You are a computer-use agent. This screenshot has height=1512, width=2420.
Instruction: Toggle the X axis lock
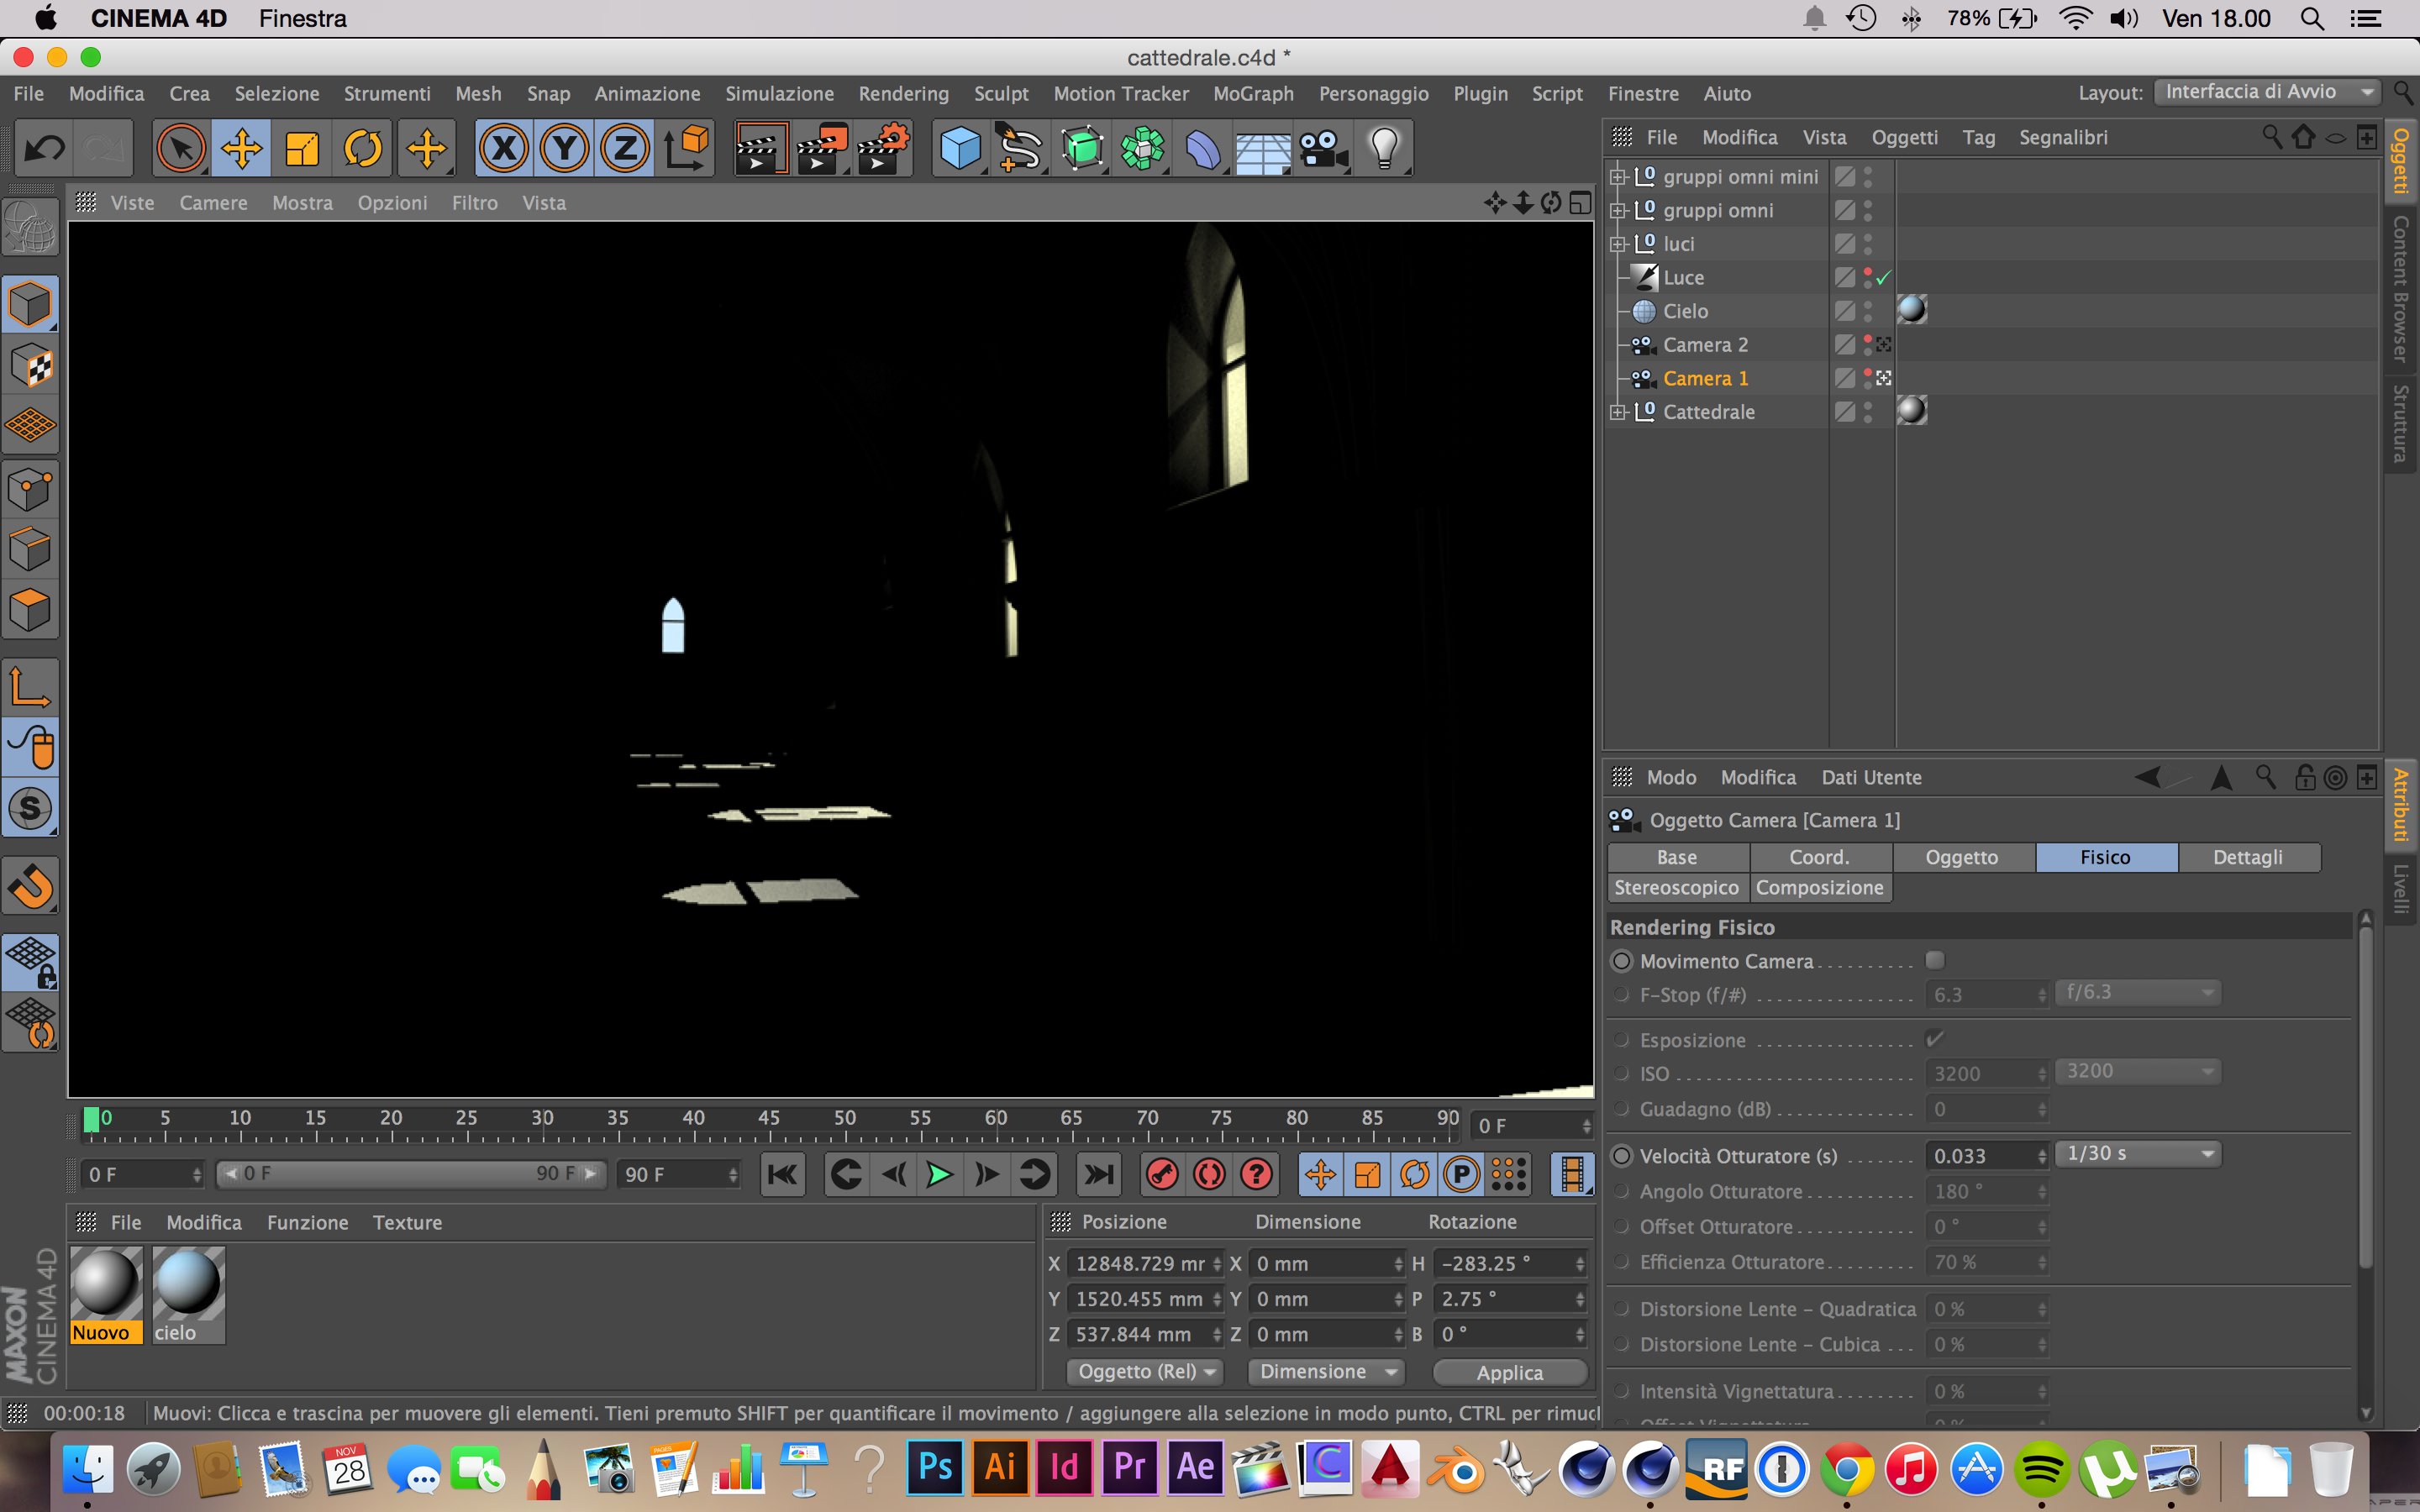coord(504,149)
